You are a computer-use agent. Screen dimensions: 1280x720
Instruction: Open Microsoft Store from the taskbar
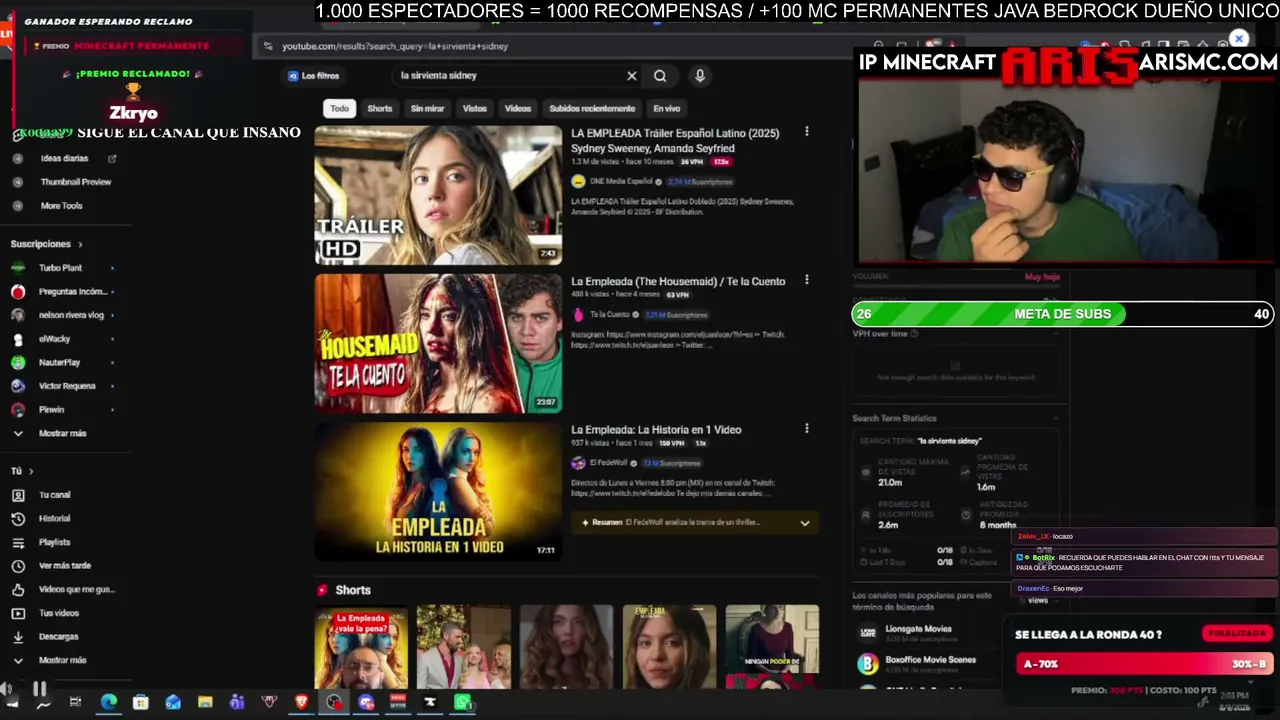point(140,702)
